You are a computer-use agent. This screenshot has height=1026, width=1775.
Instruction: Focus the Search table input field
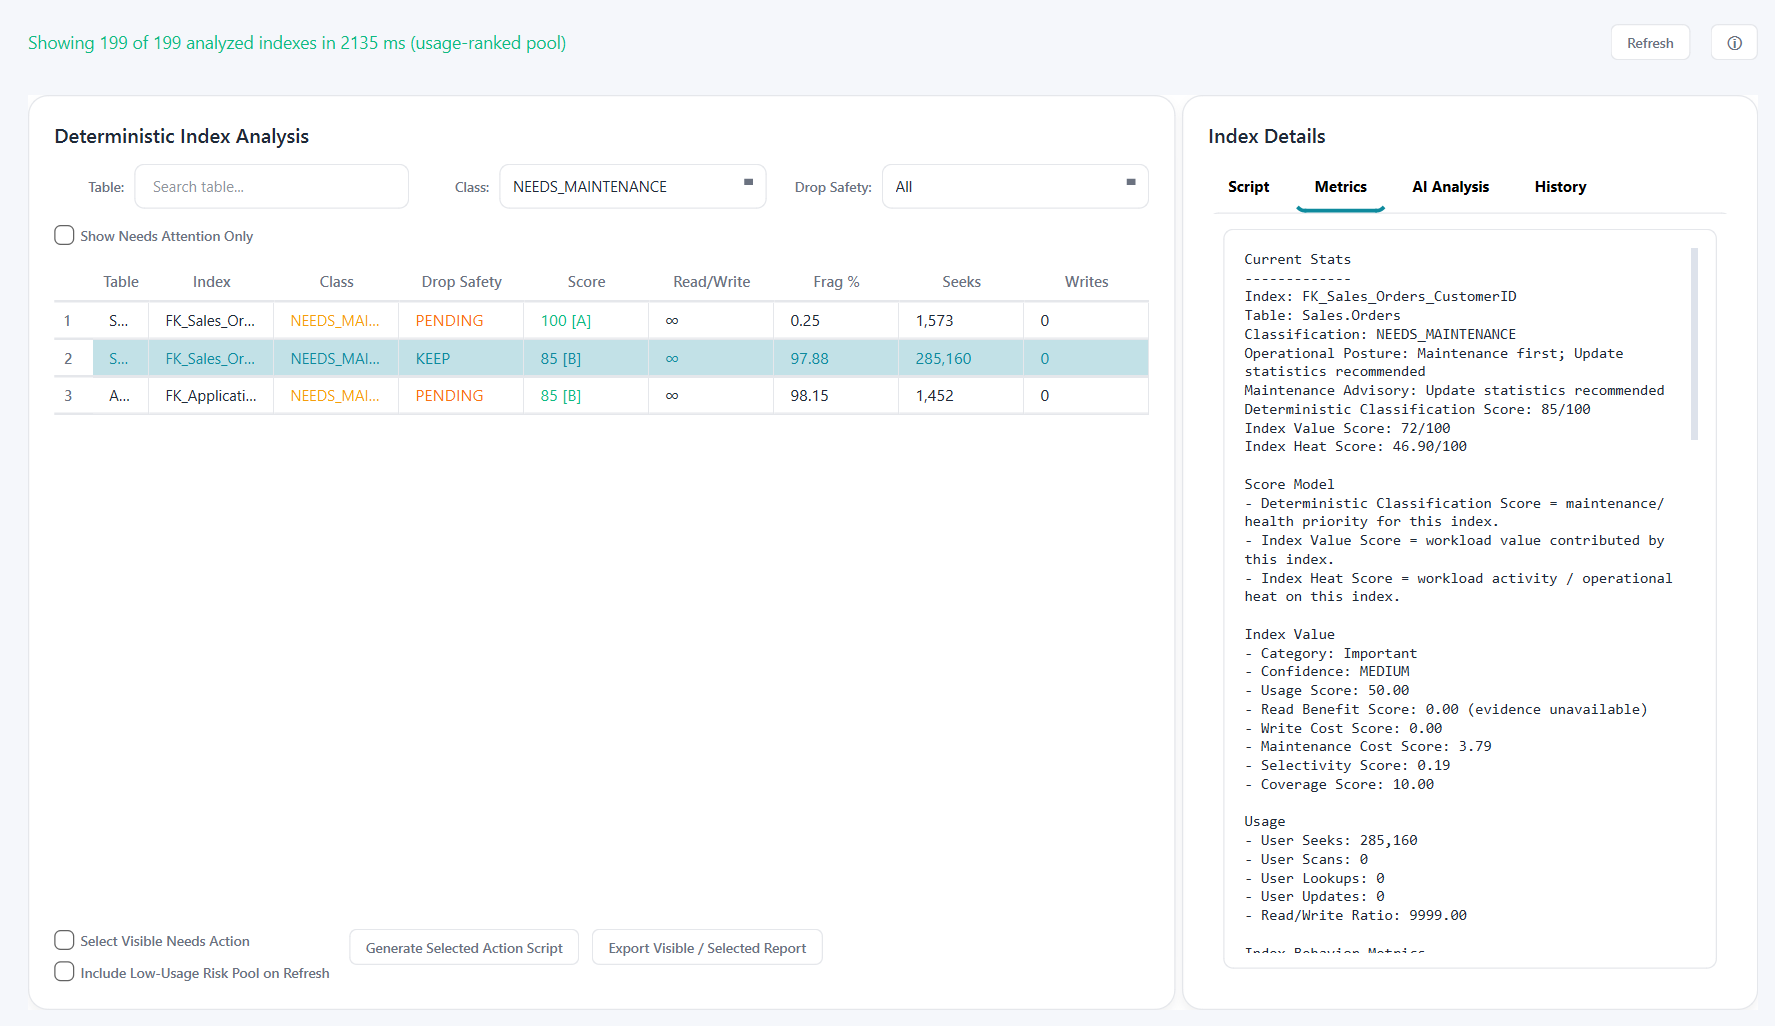tap(272, 187)
